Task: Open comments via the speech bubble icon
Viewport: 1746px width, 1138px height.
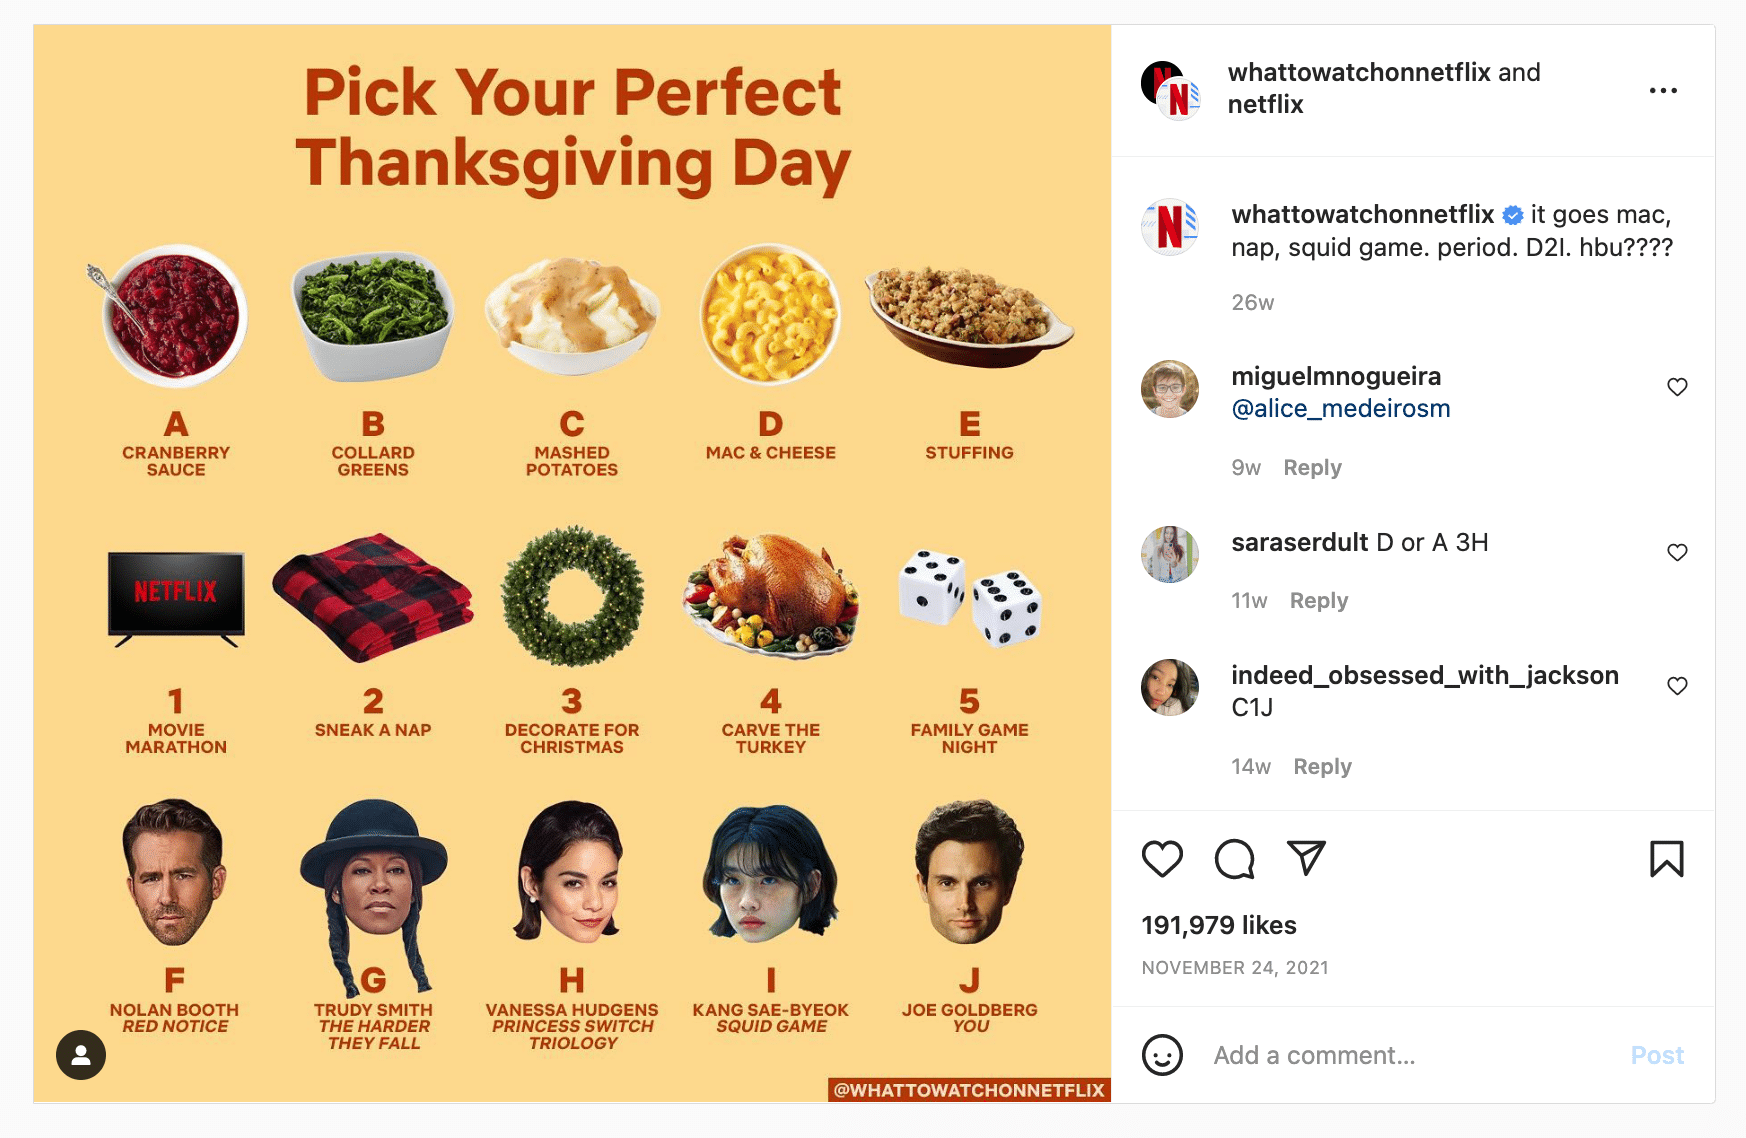Action: coord(1233,858)
